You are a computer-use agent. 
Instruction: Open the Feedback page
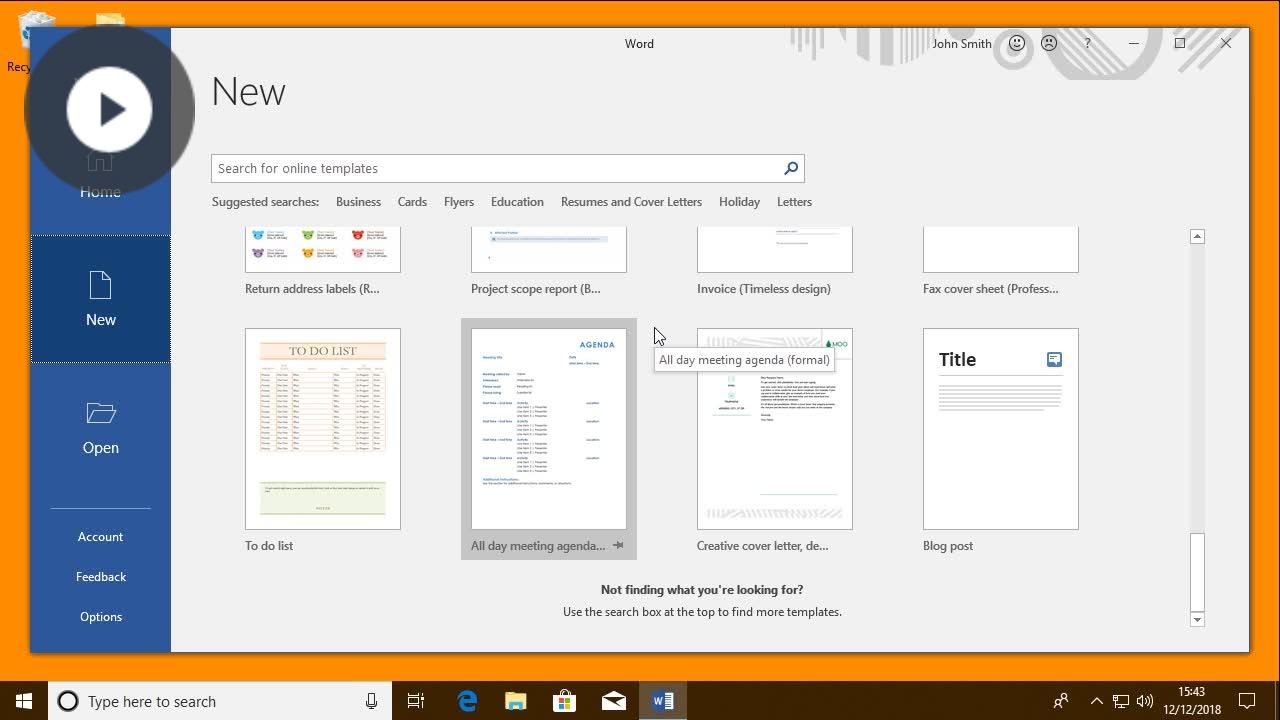(100, 576)
